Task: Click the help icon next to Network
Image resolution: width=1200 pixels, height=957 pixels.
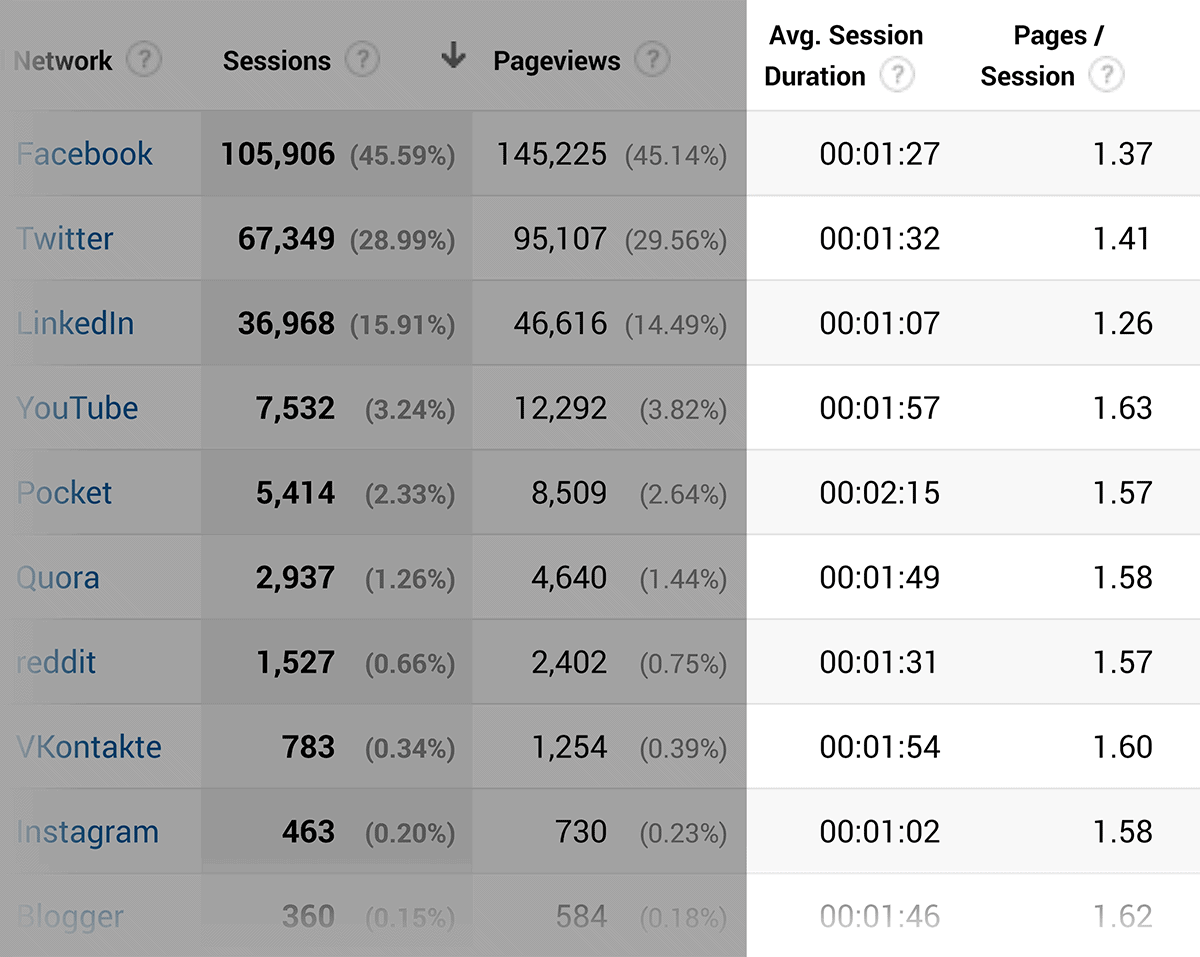Action: point(144,61)
